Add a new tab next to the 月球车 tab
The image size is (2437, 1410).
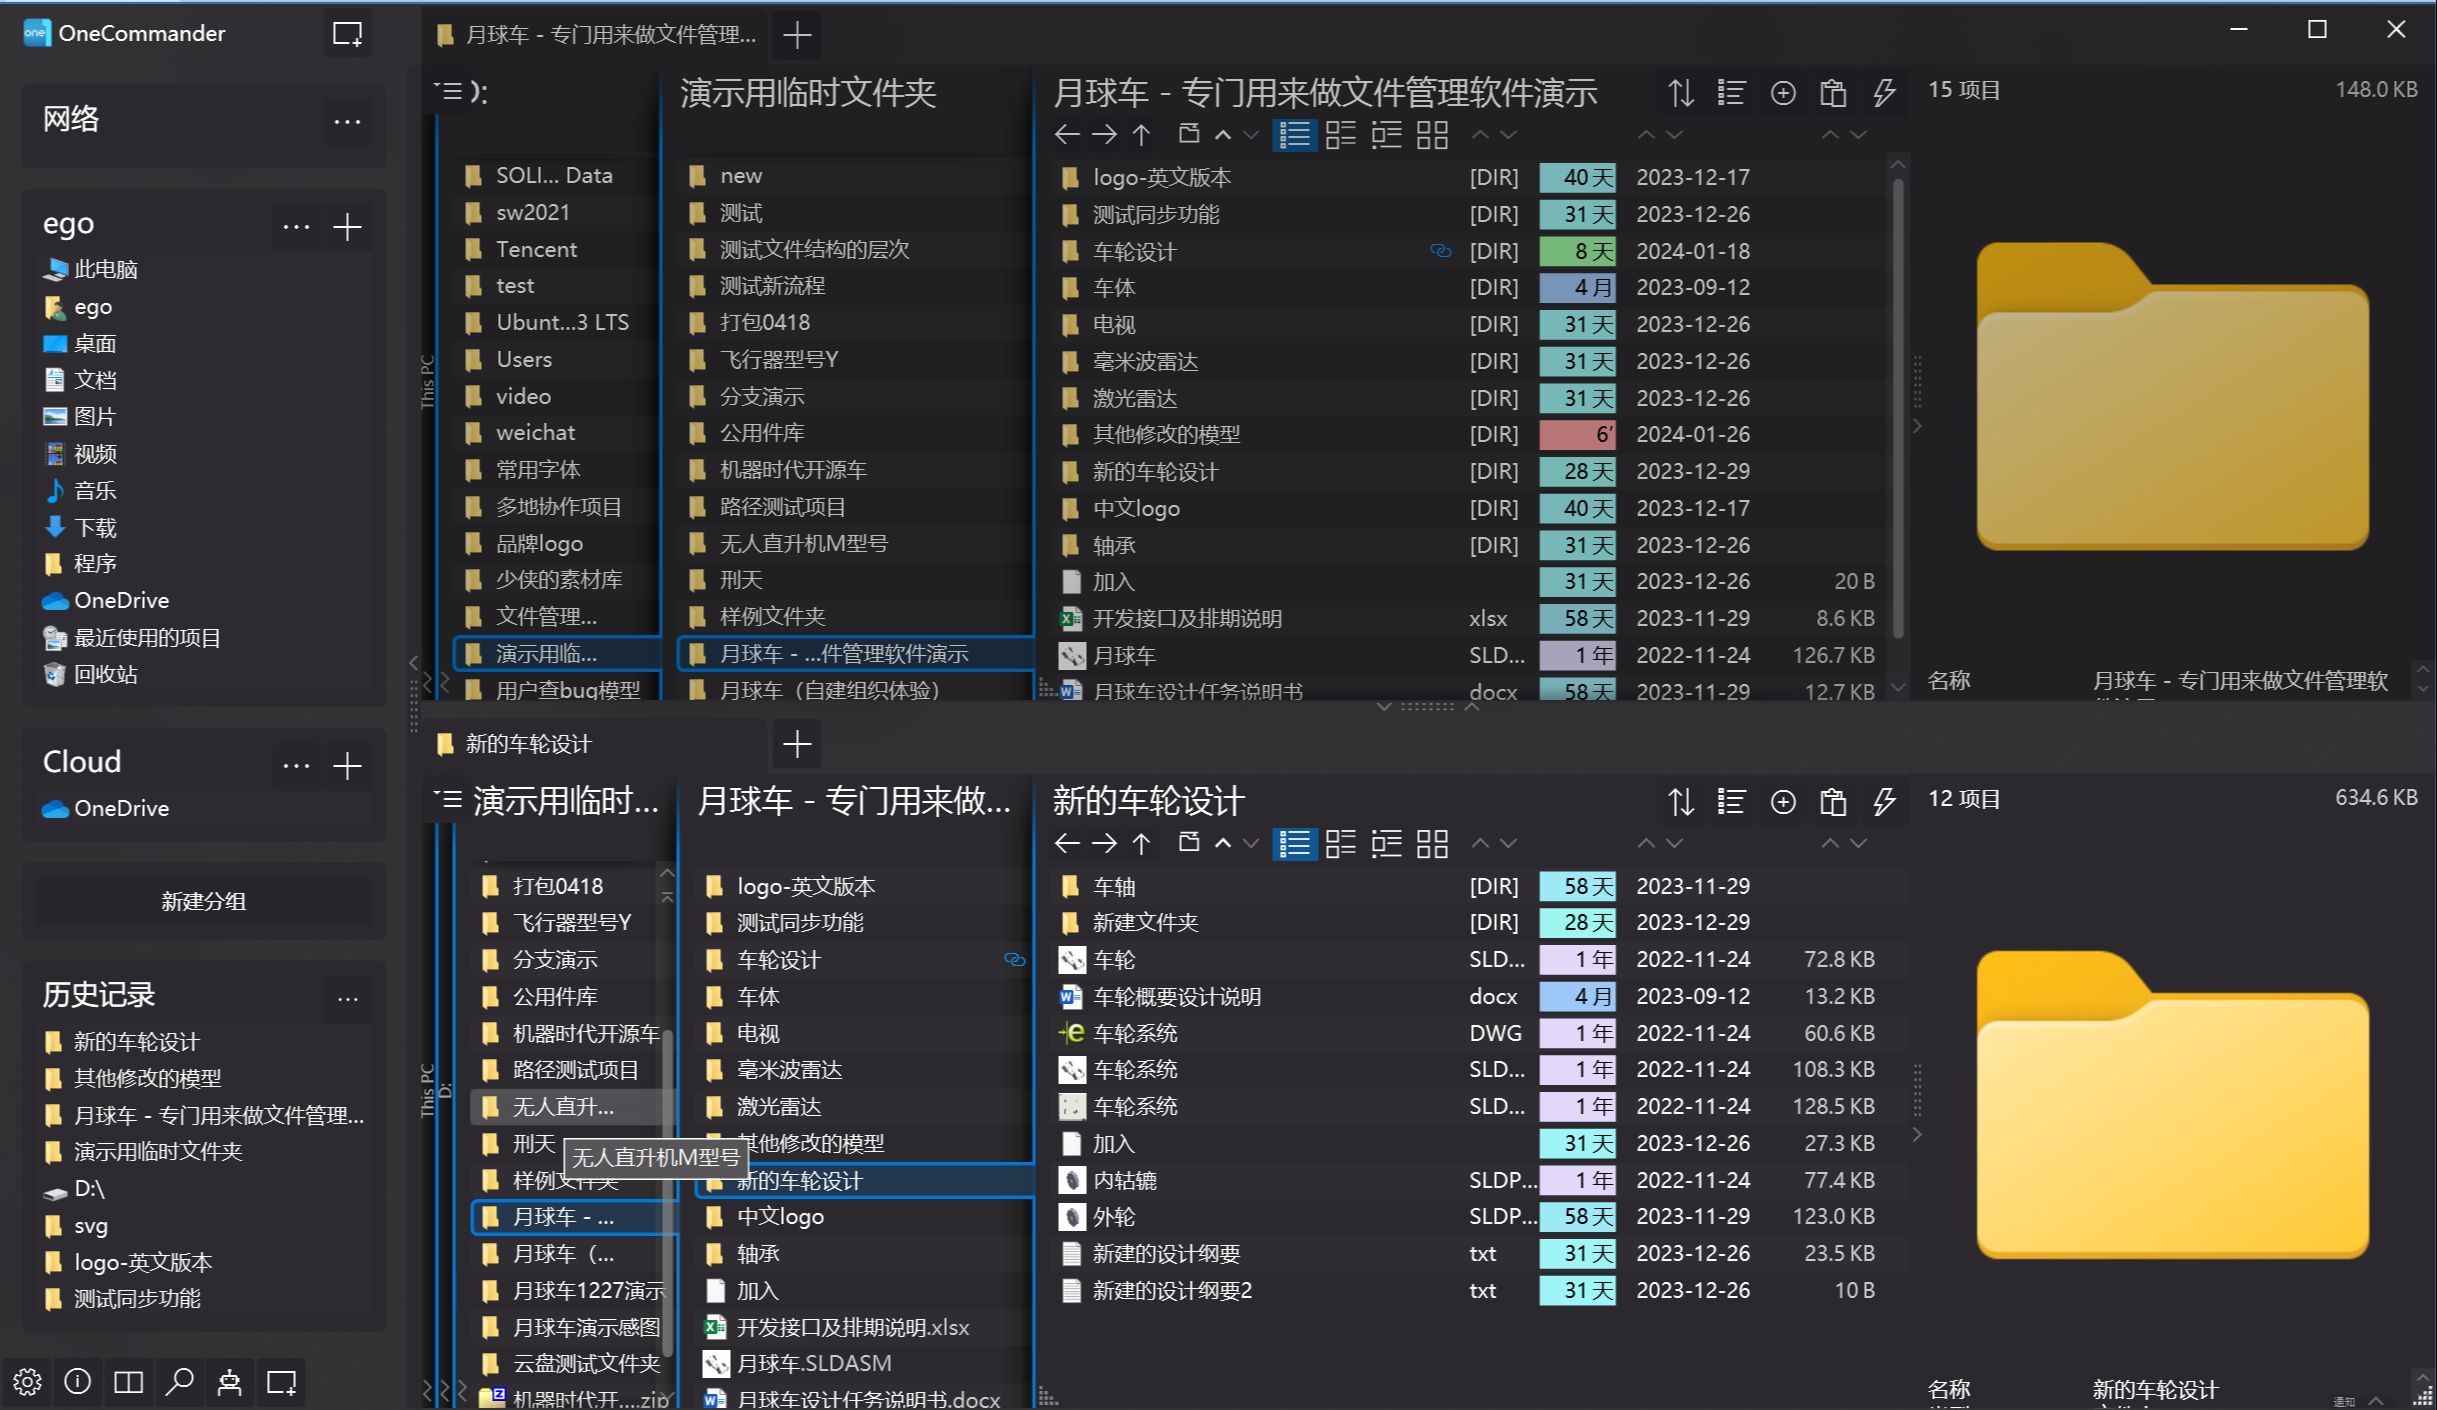pyautogui.click(x=797, y=36)
